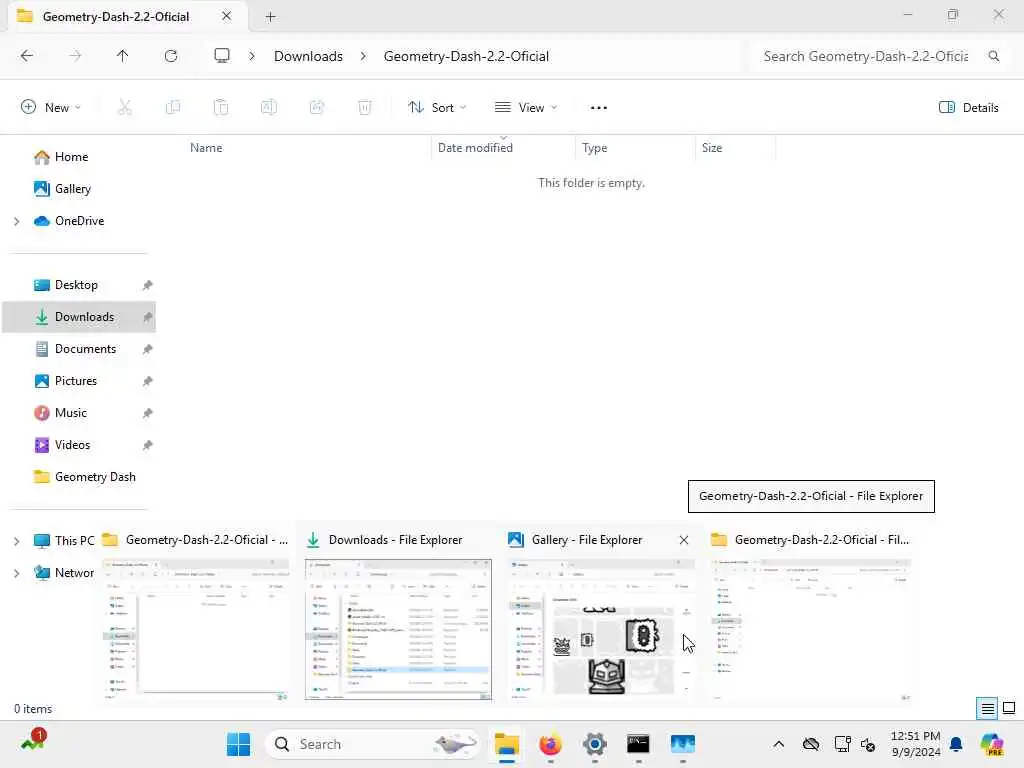This screenshot has height=768, width=1024.
Task: Toggle the Details pane
Action: pyautogui.click(x=968, y=108)
